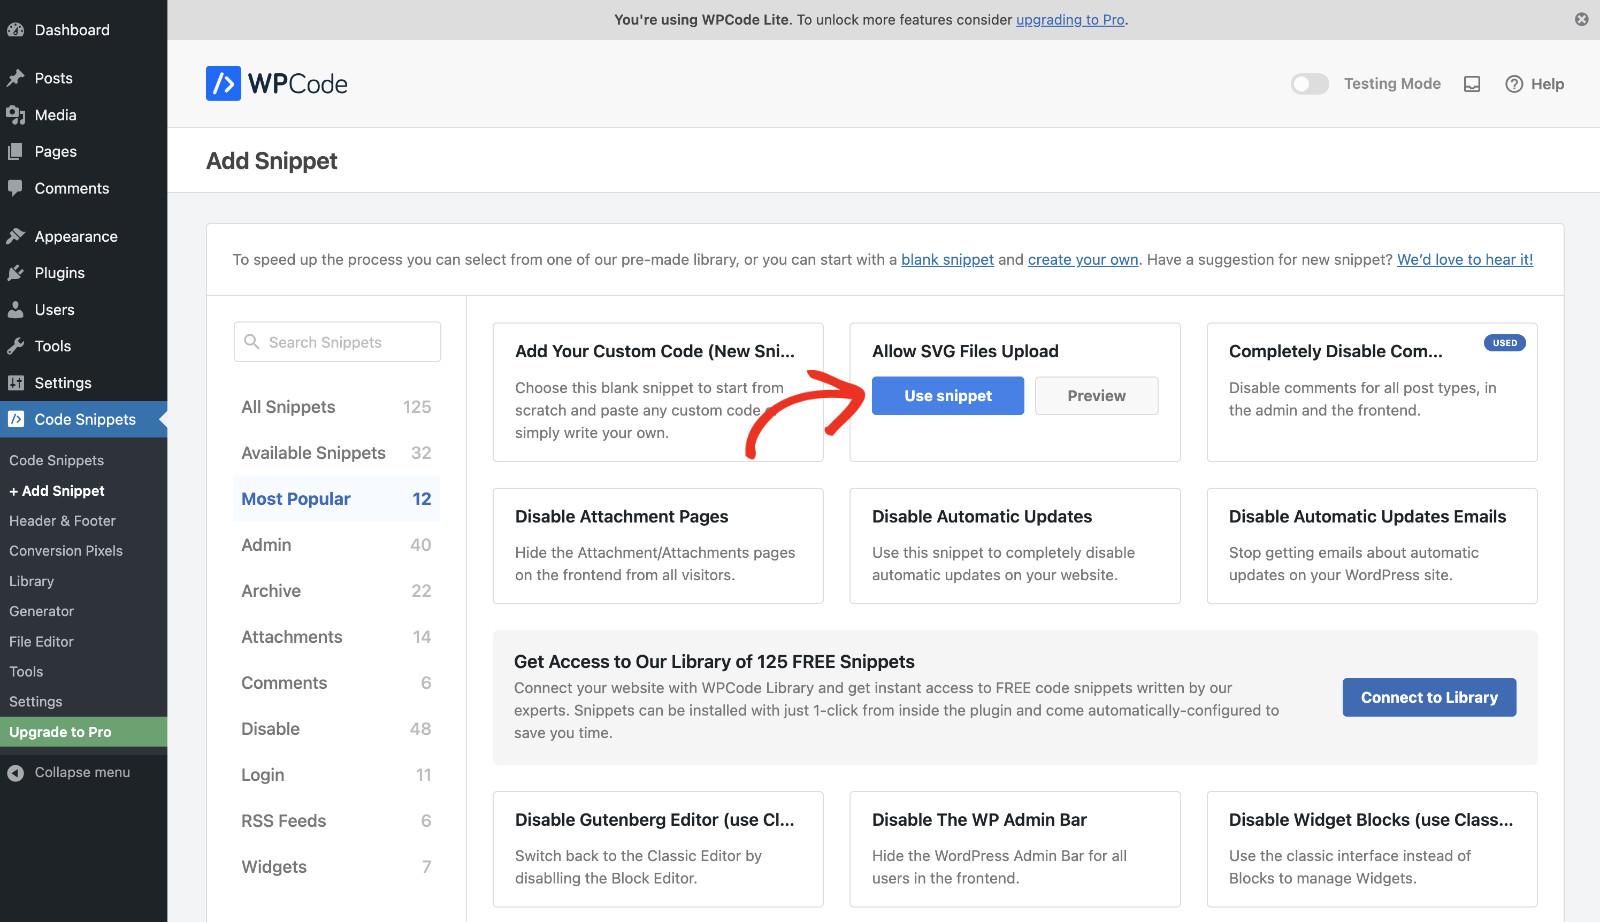Image resolution: width=1600 pixels, height=922 pixels.
Task: Open the Appearance paintbrush icon
Action: click(18, 236)
